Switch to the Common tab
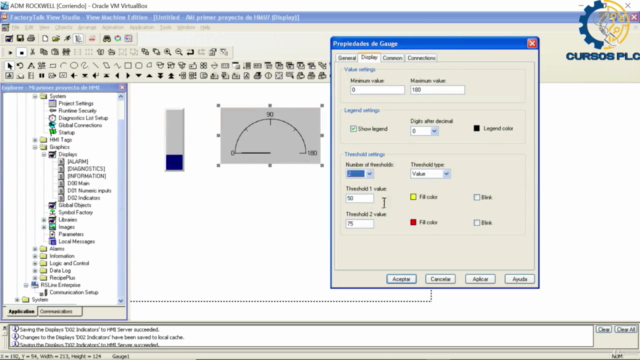 tap(392, 58)
